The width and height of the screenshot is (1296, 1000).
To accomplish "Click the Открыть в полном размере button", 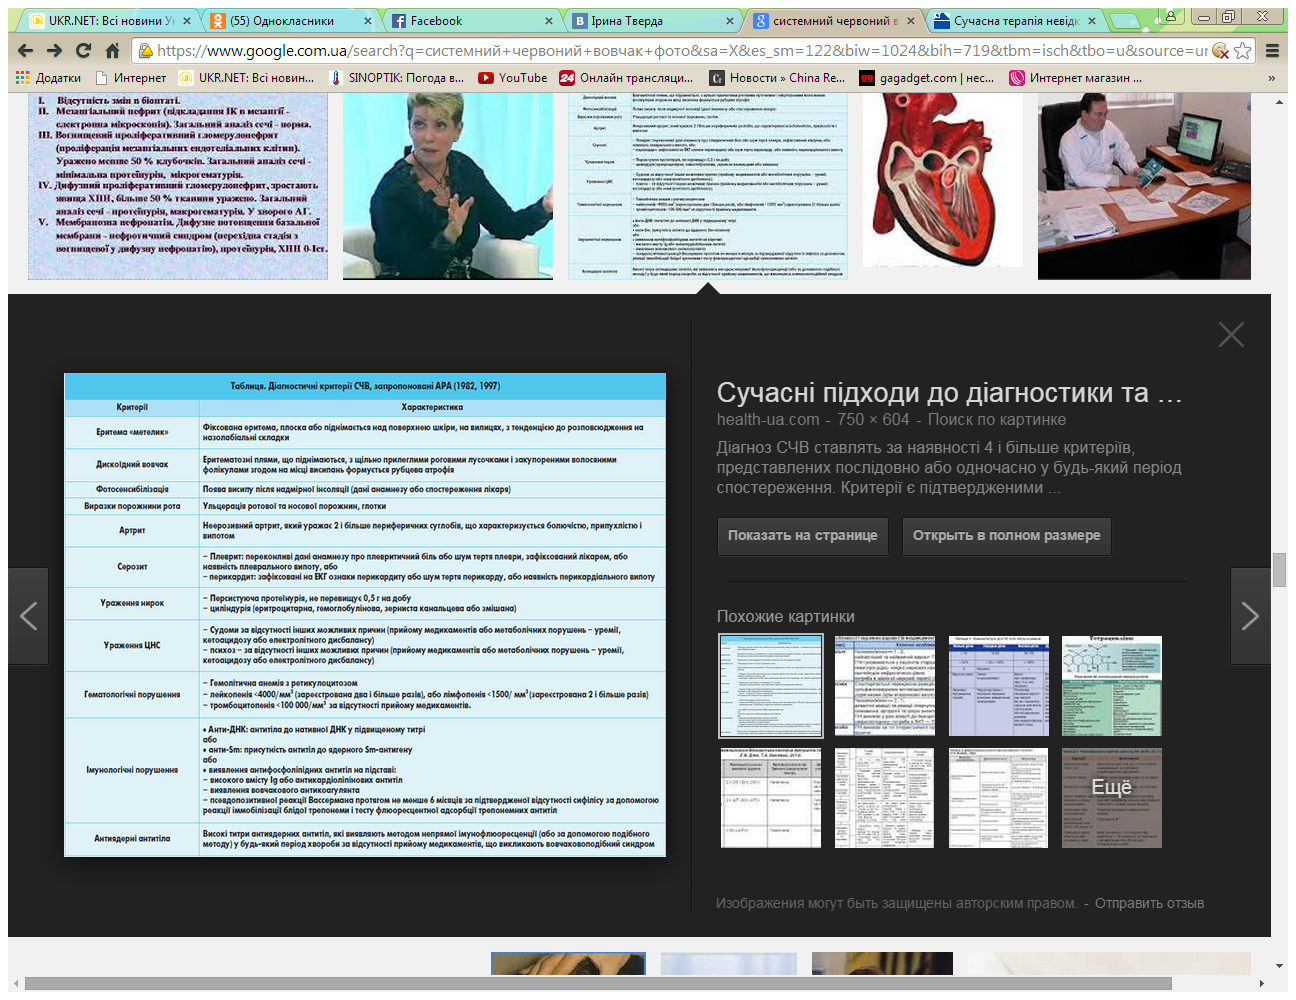I will (1006, 536).
